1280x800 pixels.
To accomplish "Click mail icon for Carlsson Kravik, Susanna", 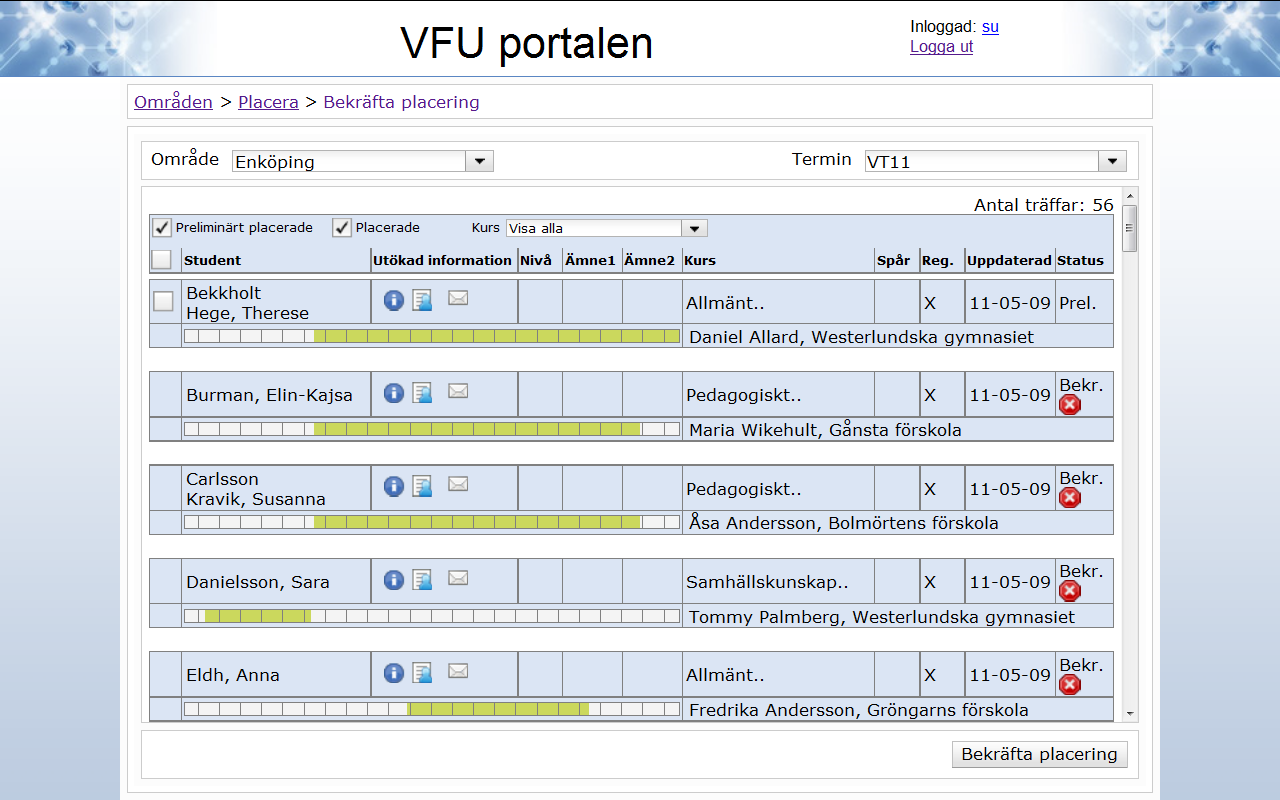I will [458, 483].
